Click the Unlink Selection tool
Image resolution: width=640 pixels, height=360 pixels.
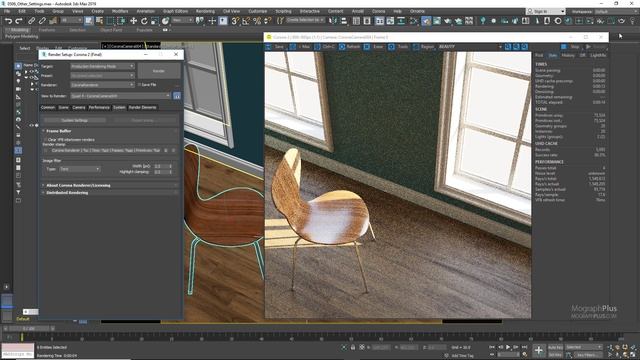pyautogui.click(x=42, y=21)
